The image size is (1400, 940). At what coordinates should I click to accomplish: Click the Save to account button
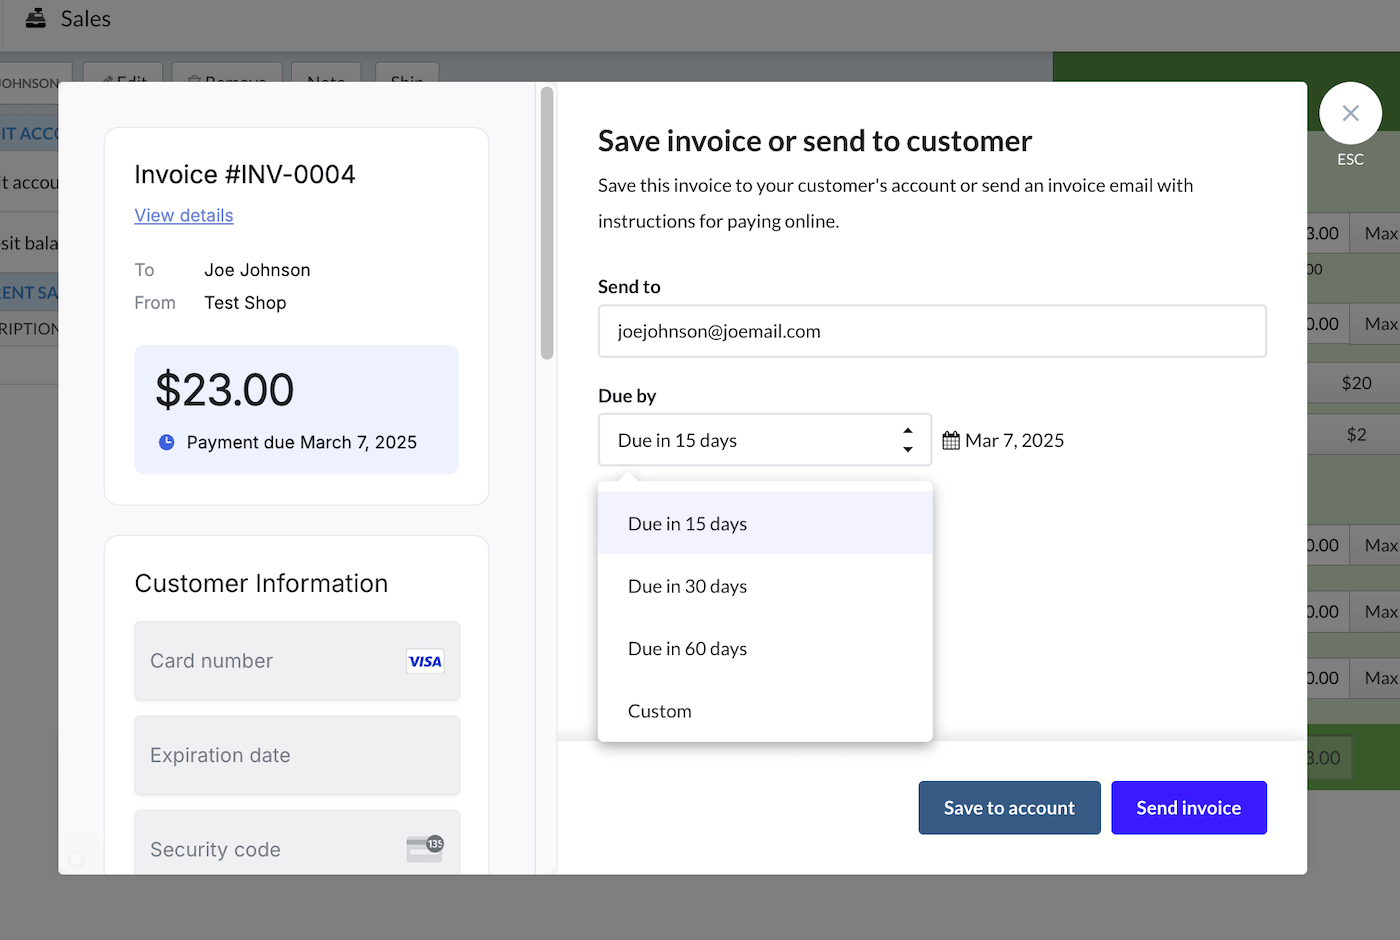tap(1009, 807)
